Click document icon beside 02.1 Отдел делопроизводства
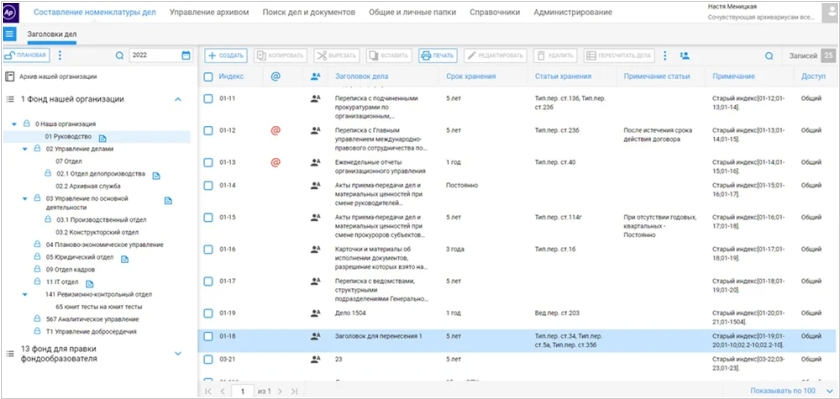 [x=156, y=175]
